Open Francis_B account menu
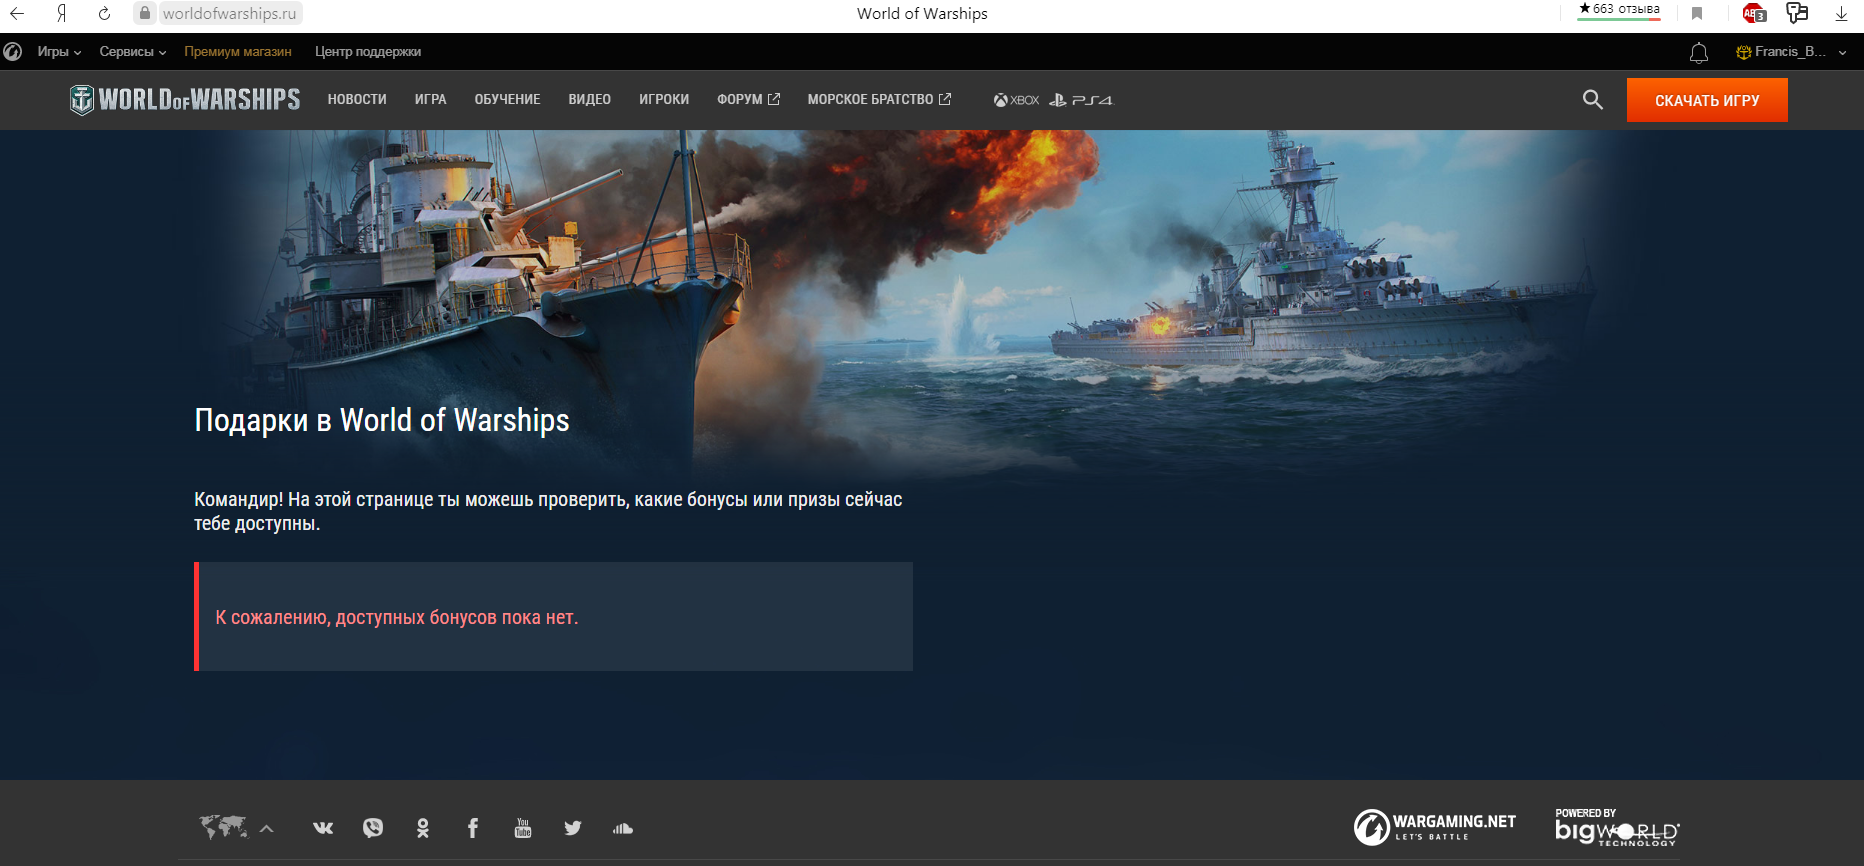This screenshot has height=866, width=1864. (1791, 52)
